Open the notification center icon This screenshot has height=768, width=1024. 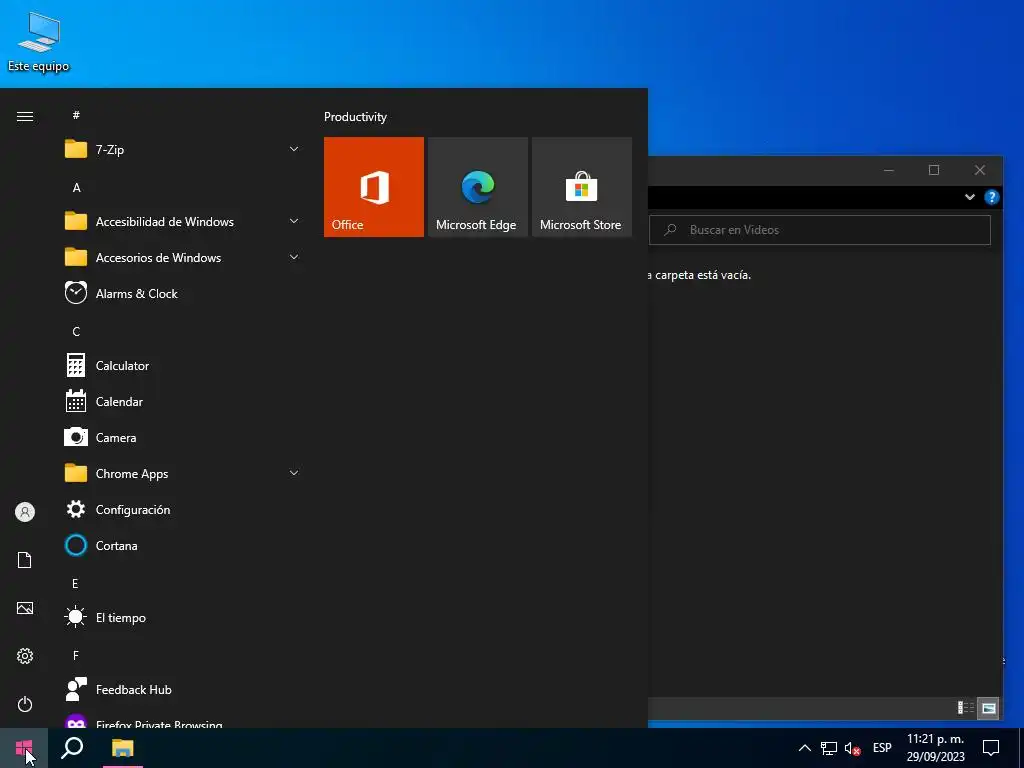(991, 748)
